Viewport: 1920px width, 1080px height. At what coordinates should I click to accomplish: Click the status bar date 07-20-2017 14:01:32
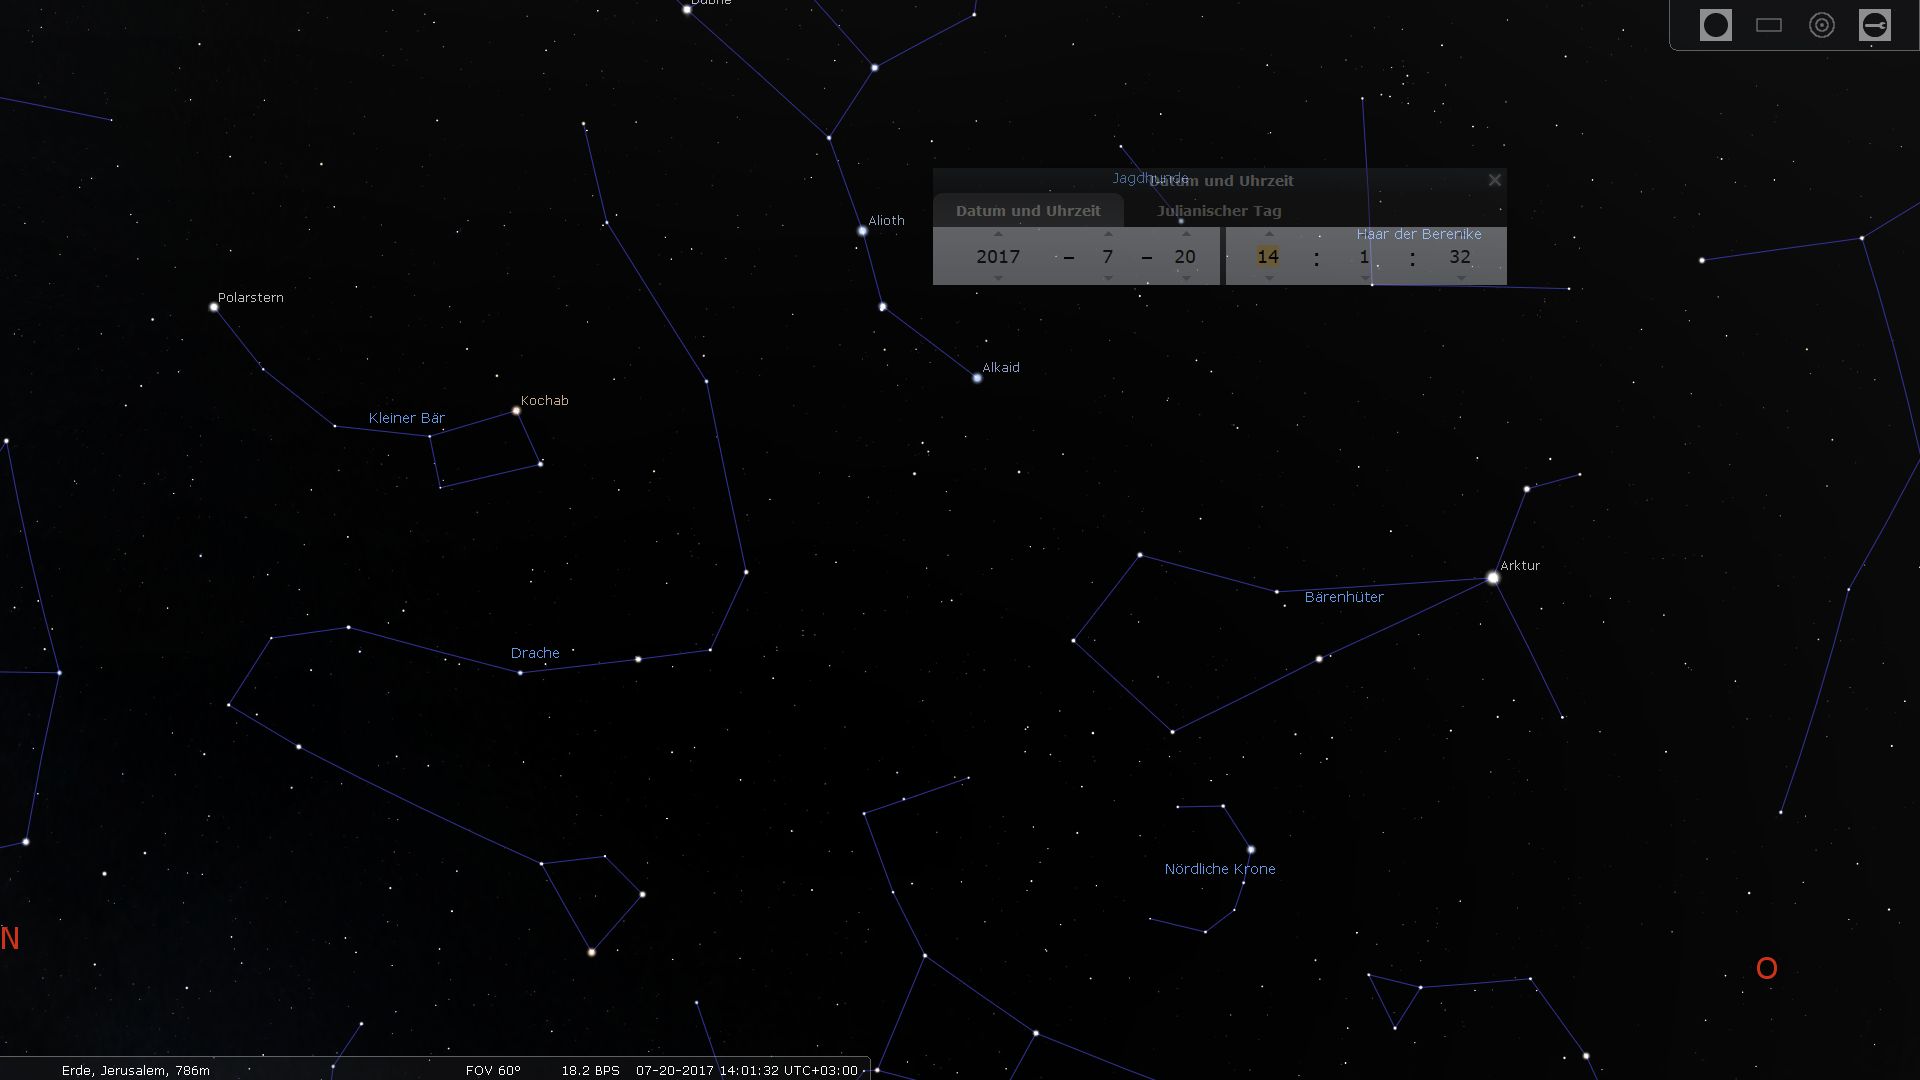tap(747, 1070)
